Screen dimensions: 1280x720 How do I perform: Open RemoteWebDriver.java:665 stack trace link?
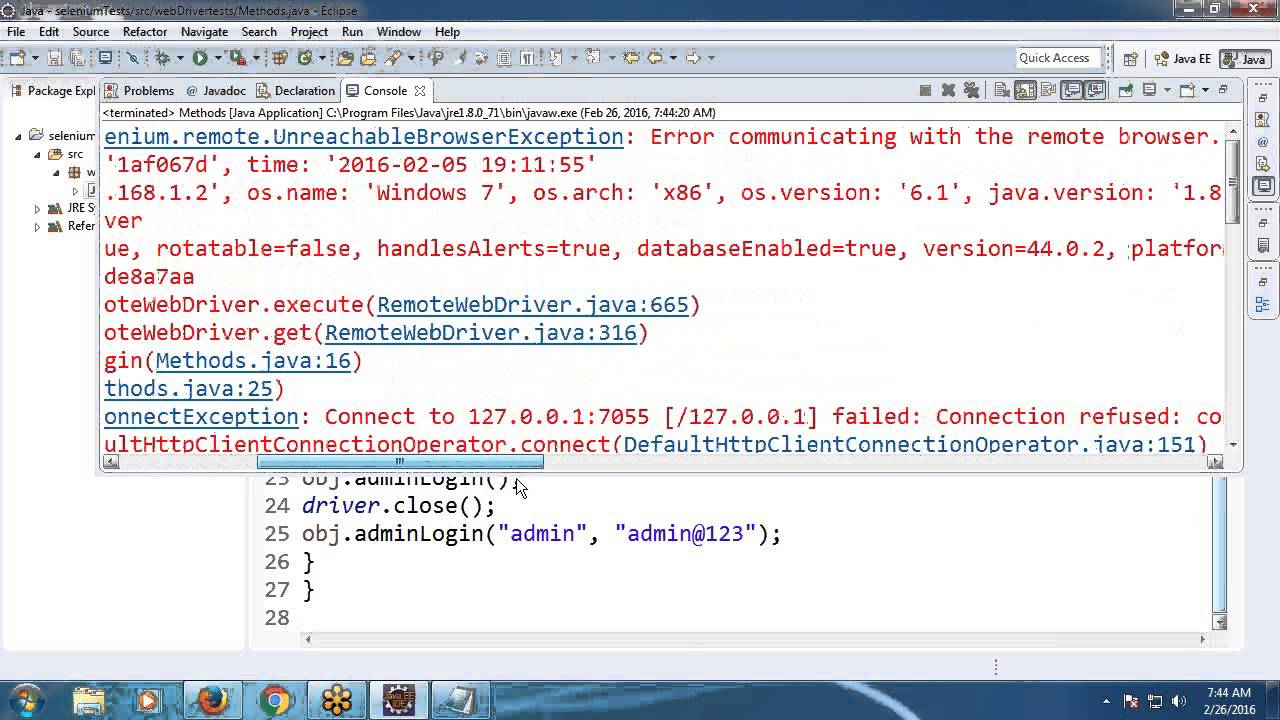[x=532, y=305]
